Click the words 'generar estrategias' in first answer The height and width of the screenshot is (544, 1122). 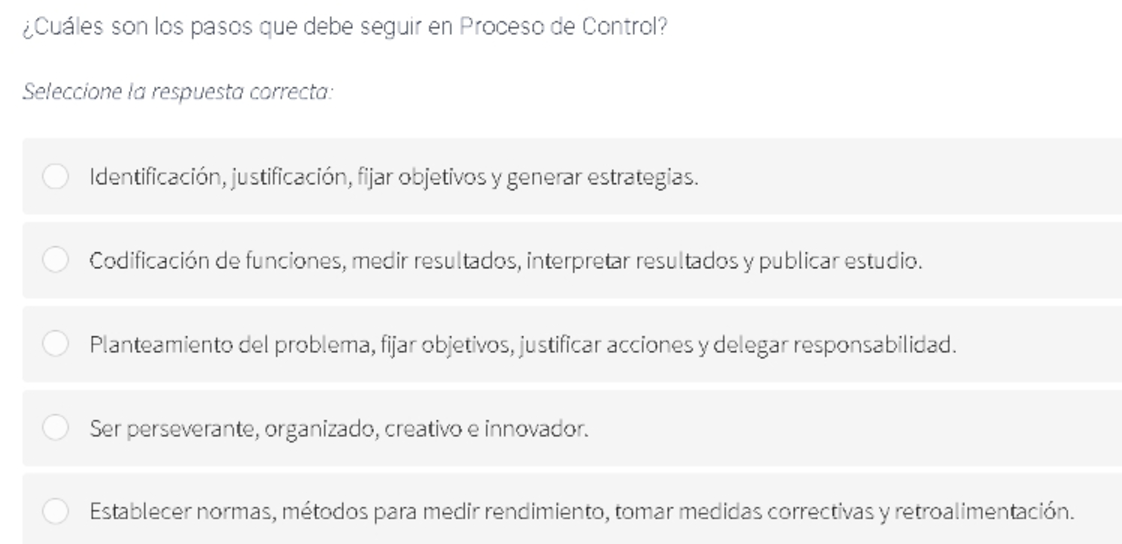[x=603, y=178]
